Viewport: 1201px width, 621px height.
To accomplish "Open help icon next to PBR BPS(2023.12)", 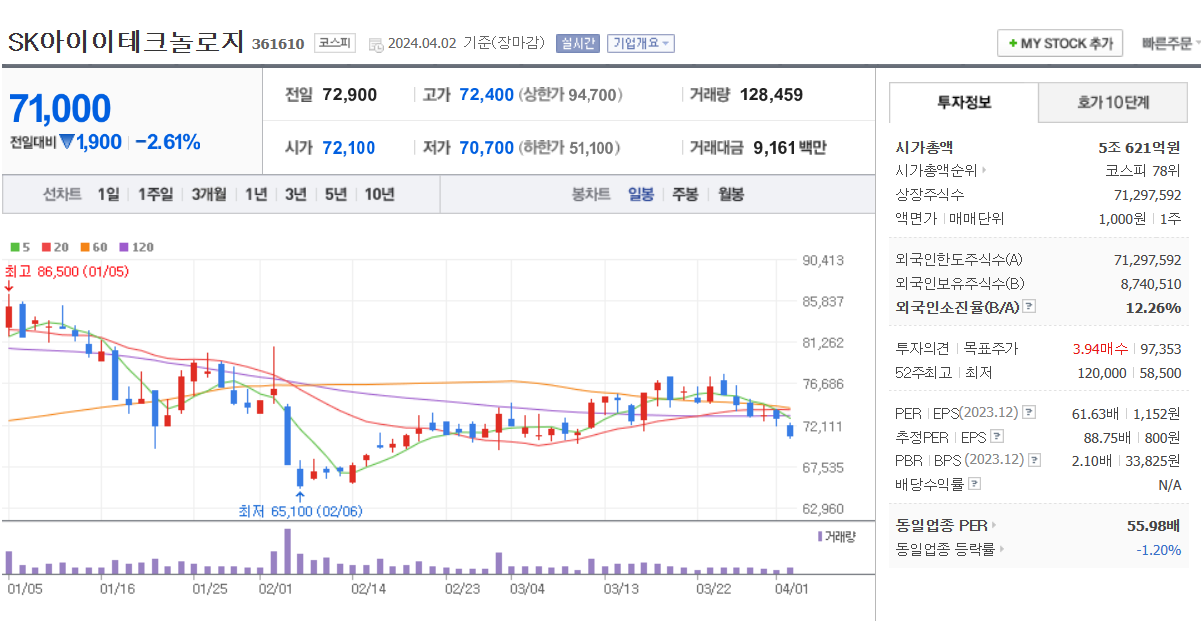I will click(1035, 460).
